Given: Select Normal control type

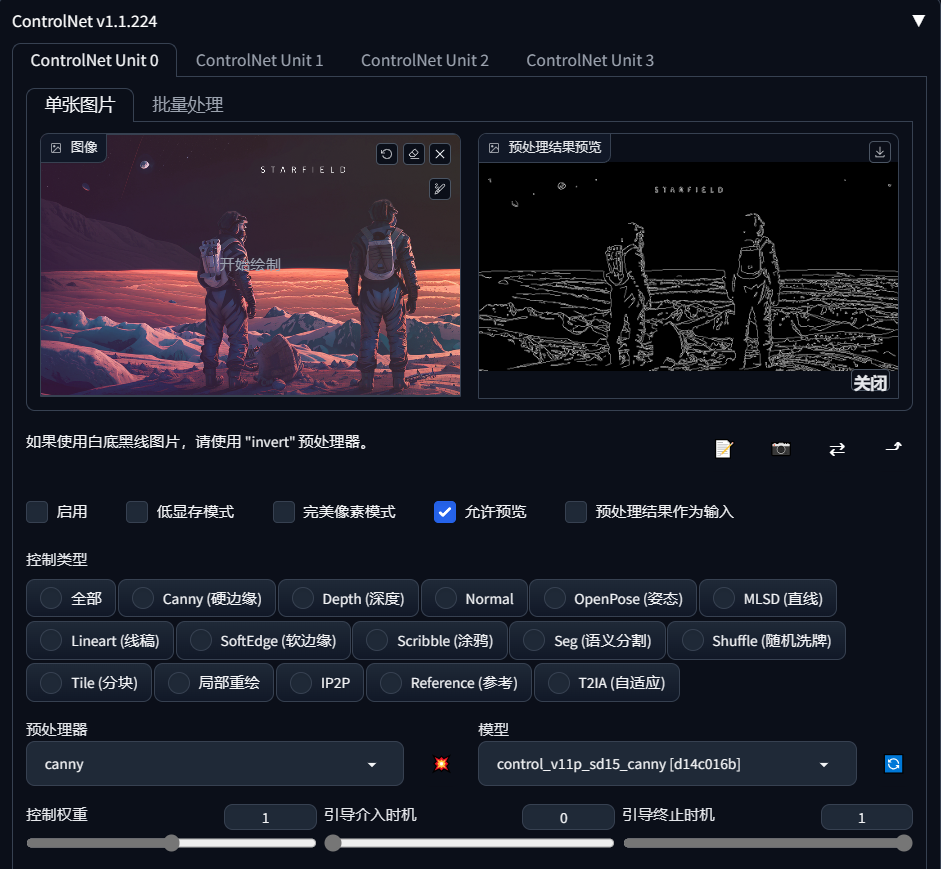Looking at the screenshot, I should point(474,598).
